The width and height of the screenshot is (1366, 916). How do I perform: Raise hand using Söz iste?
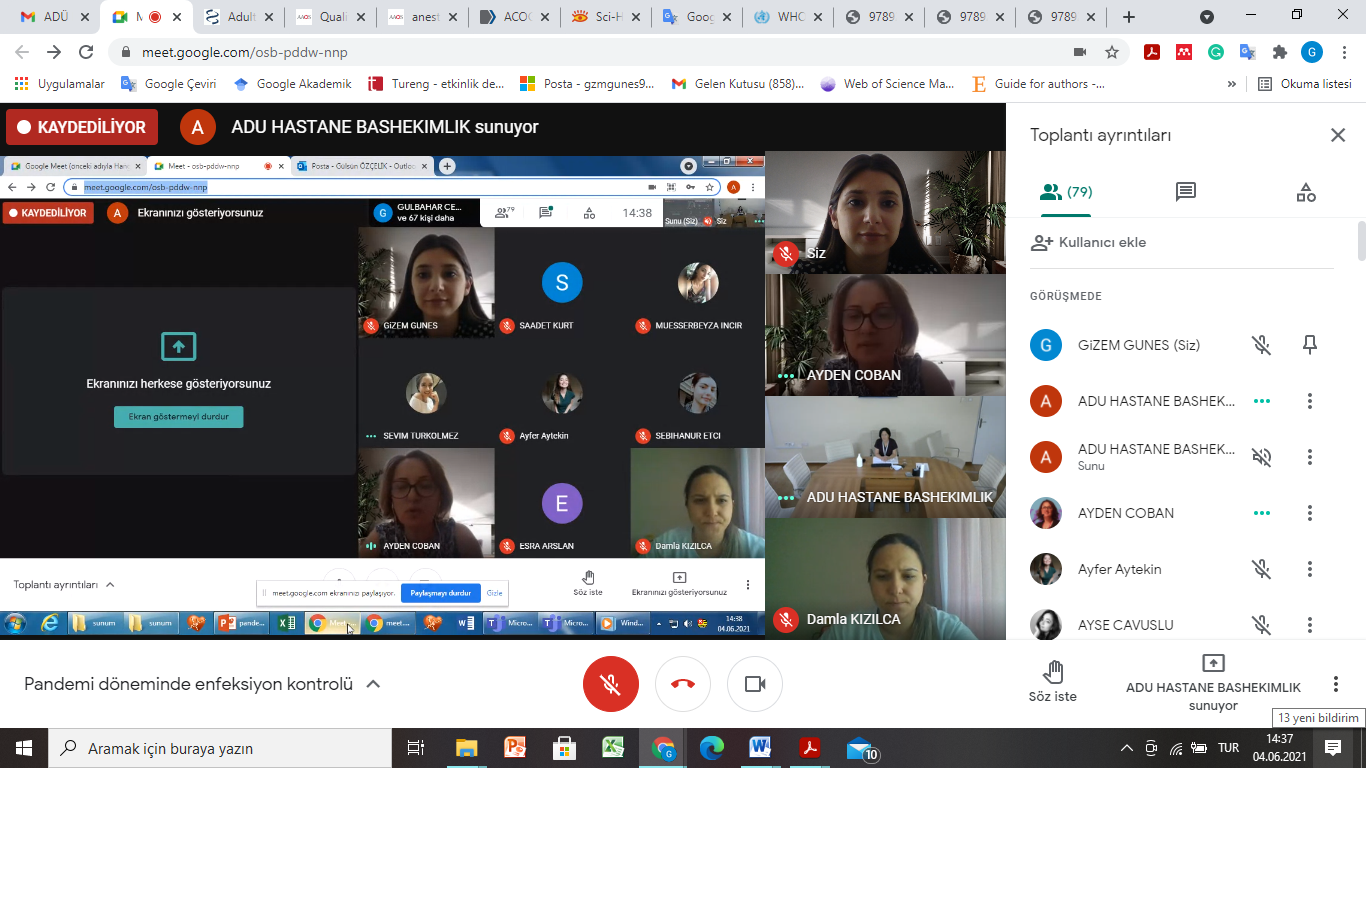[1052, 681]
